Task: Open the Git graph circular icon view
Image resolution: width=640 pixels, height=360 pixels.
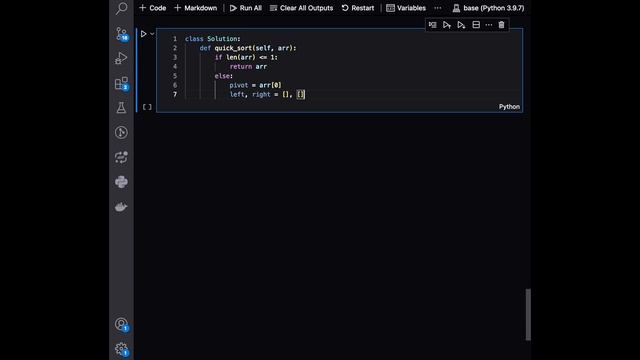Action: 121,132
